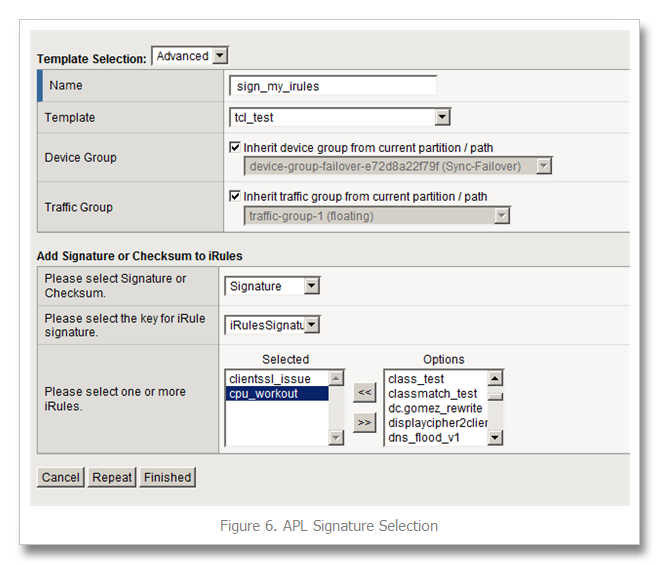This screenshot has height=565, width=660.
Task: Open the iRule signature key dropdown
Action: click(272, 324)
